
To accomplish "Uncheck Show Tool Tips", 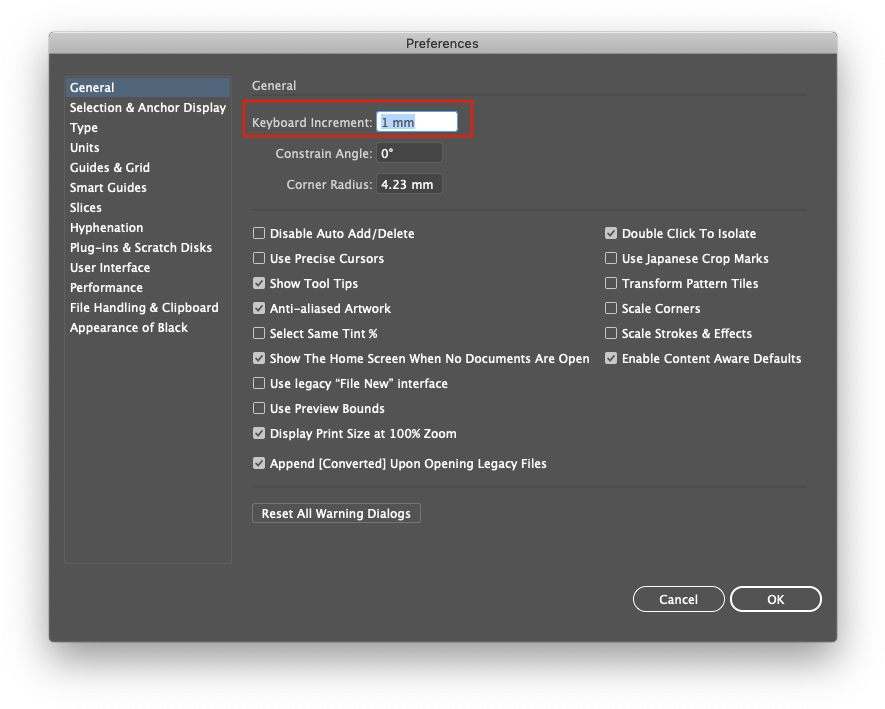I will 259,283.
